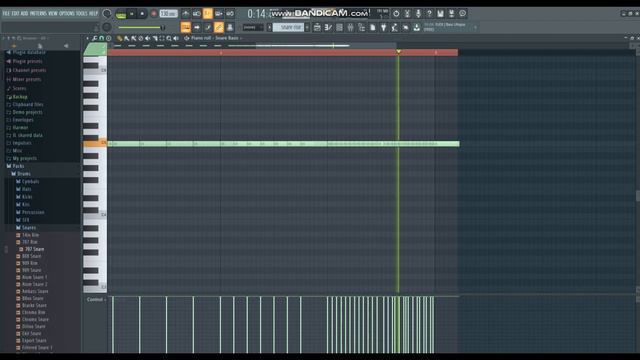
Task: Open piano roll options wrench menu
Action: tap(95, 38)
